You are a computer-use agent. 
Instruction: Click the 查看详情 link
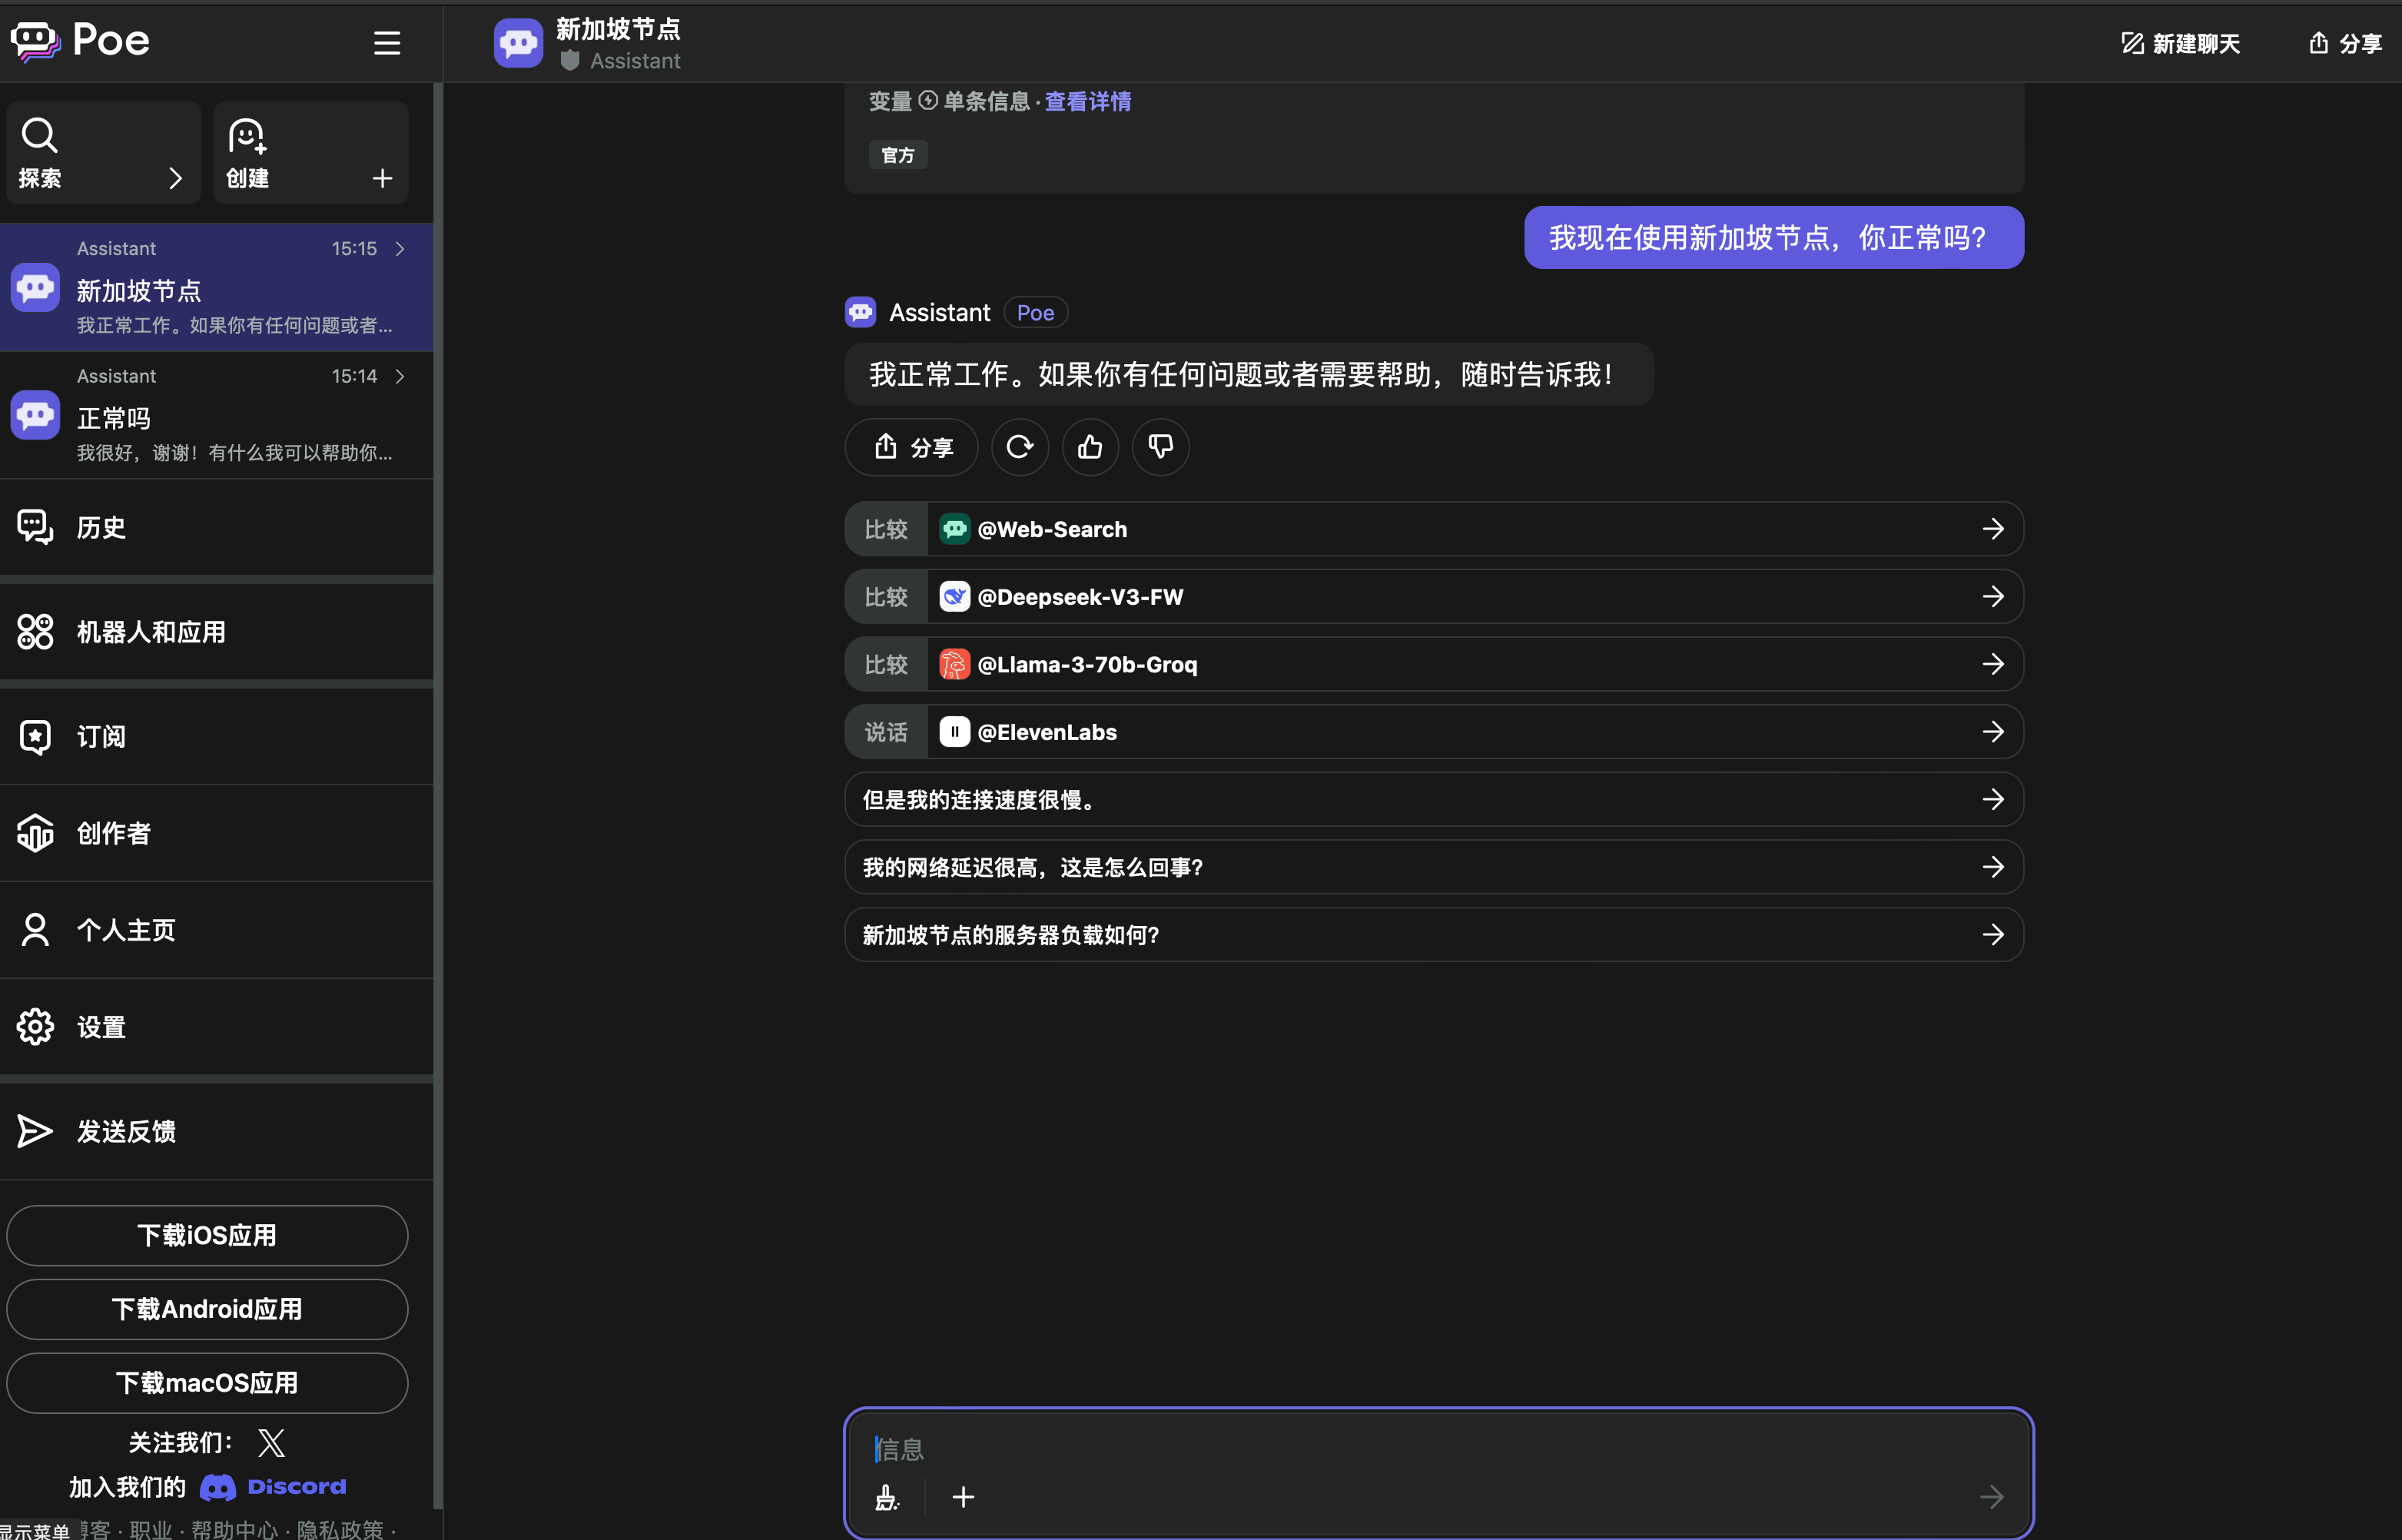[x=1087, y=102]
